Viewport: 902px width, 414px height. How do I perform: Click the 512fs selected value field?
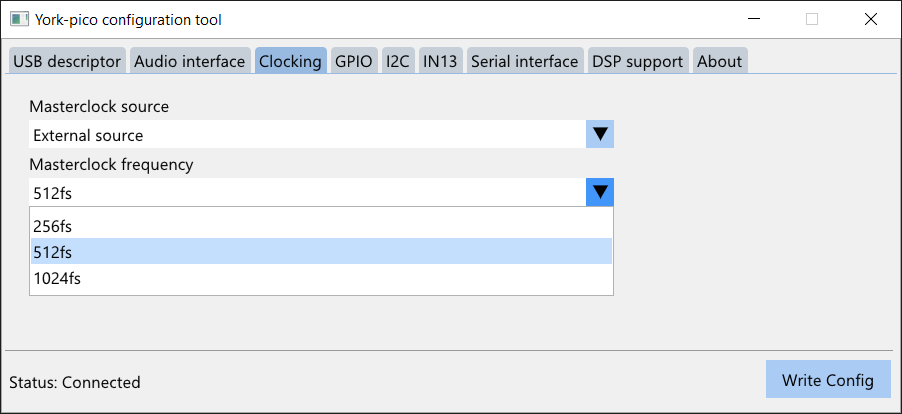coord(308,192)
